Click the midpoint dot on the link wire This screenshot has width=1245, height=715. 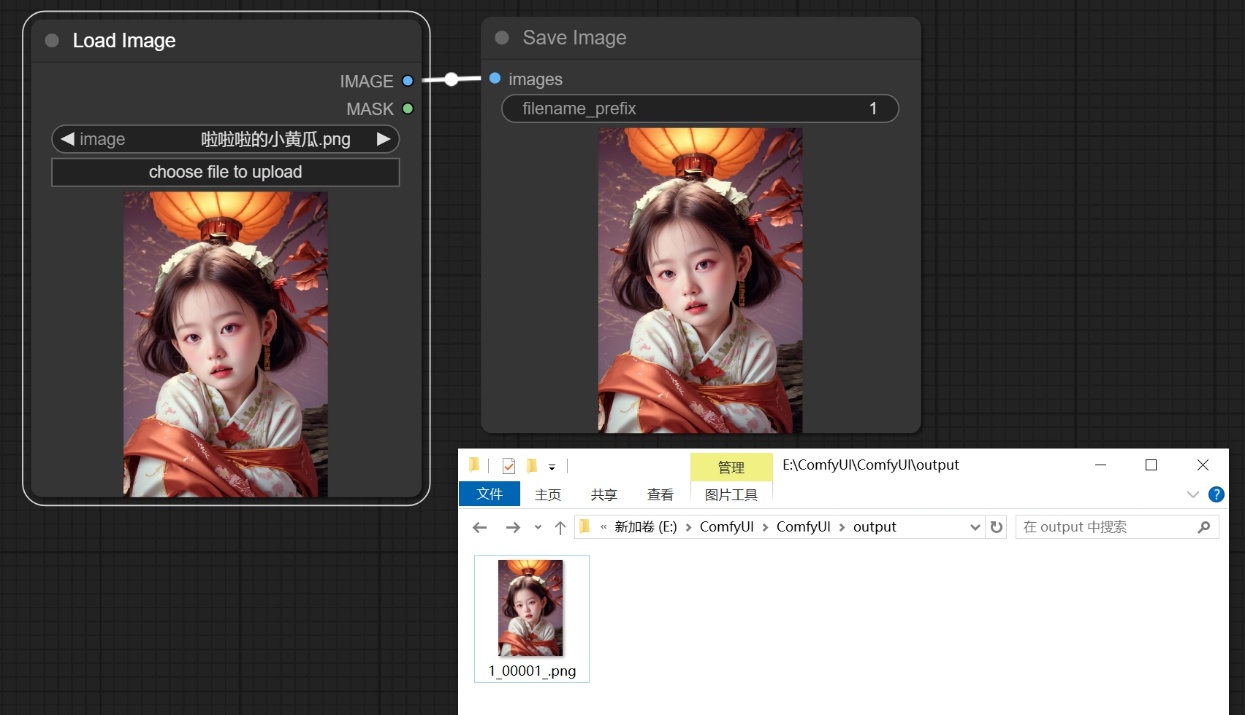tap(451, 79)
